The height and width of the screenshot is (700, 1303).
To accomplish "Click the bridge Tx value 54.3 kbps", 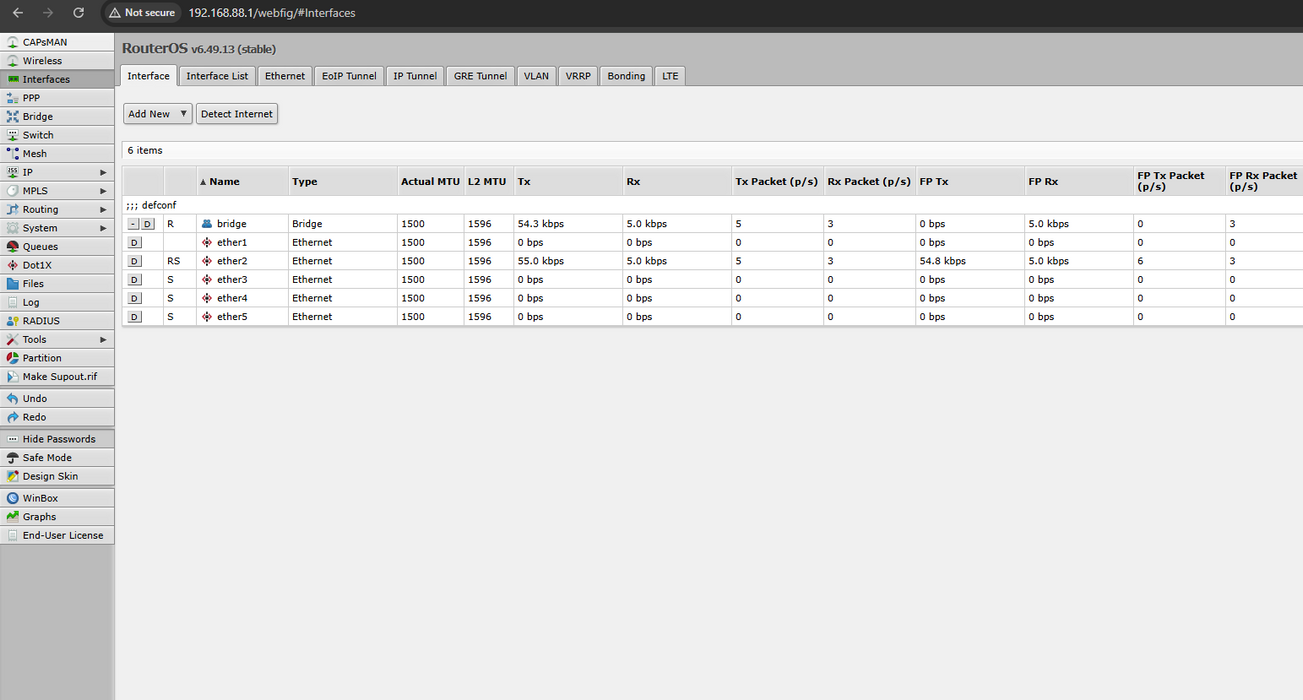I will (541, 224).
